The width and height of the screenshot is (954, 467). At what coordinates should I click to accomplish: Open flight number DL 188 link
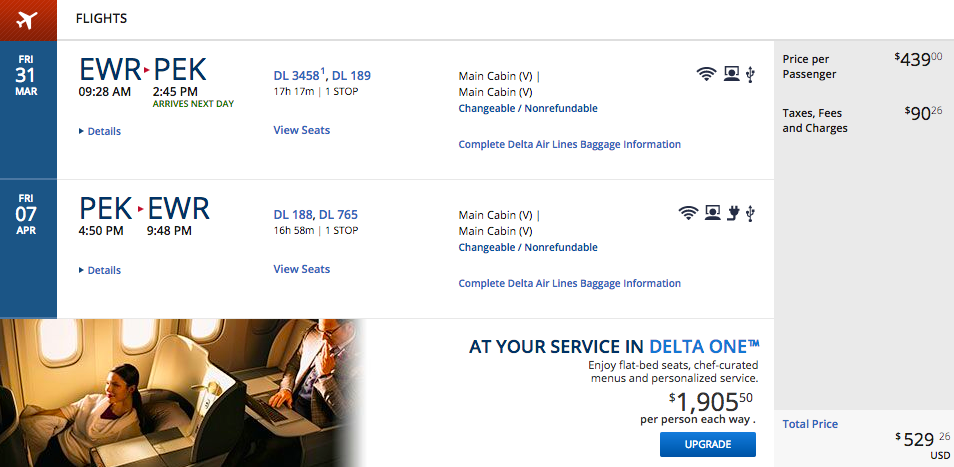[x=293, y=215]
